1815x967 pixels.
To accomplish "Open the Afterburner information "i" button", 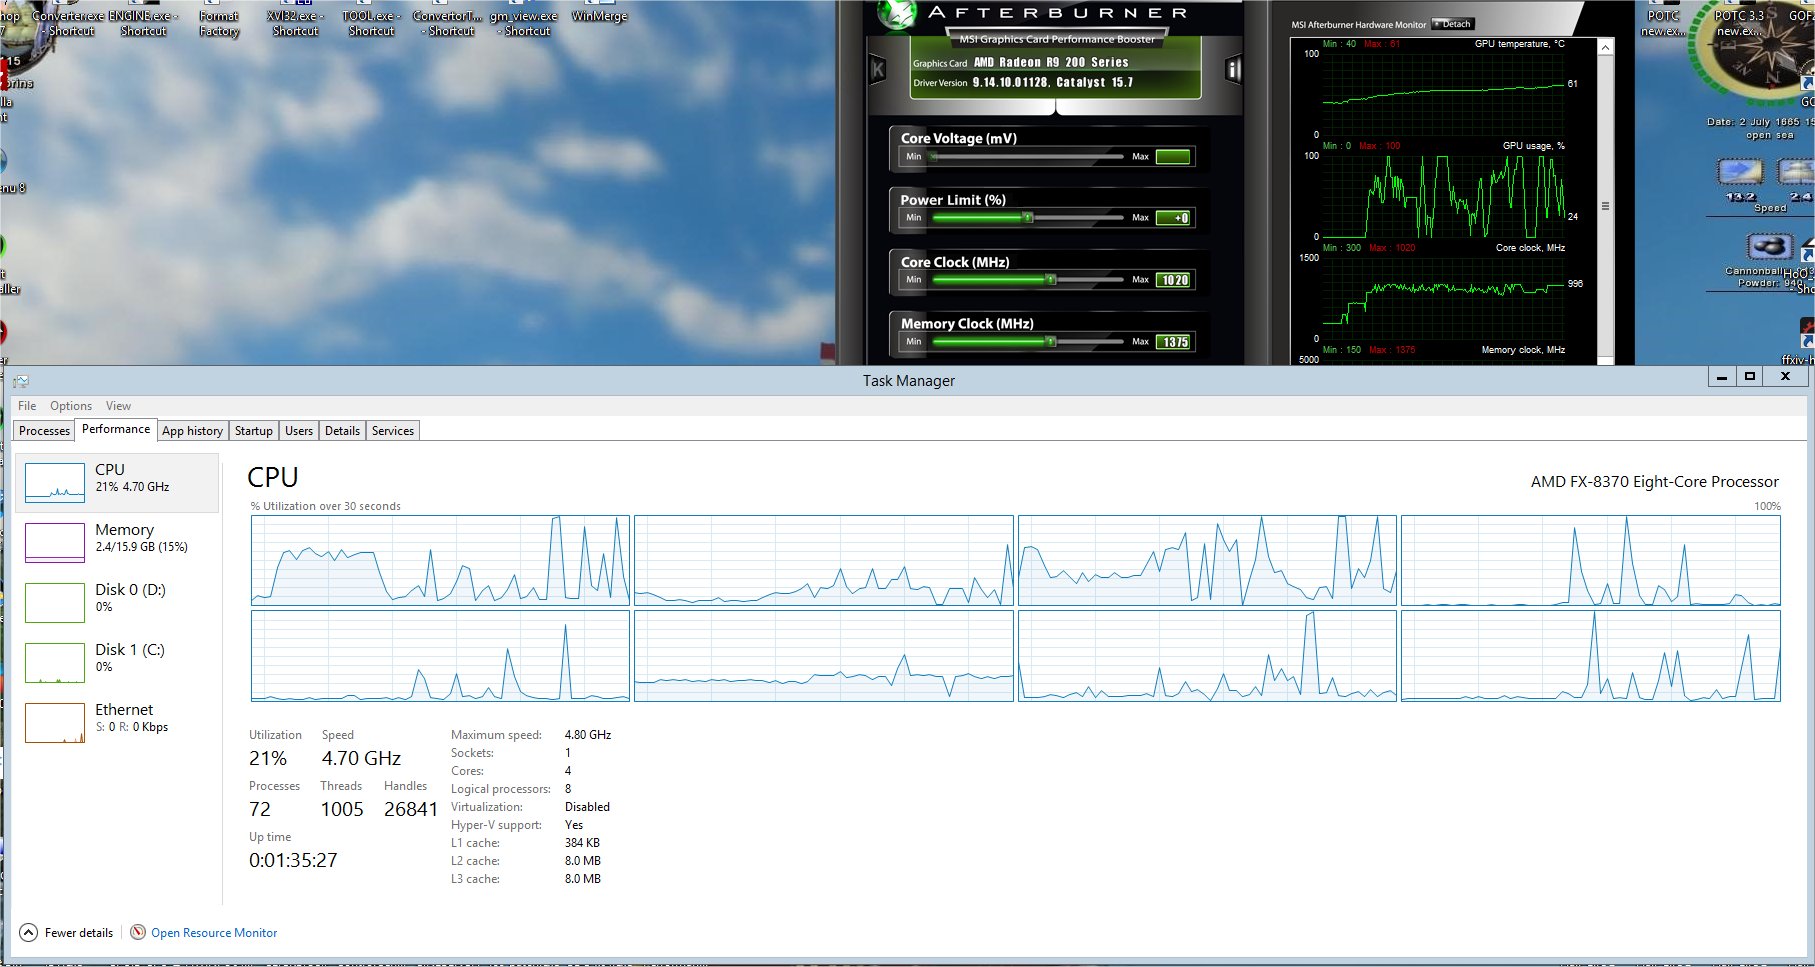I will pos(1233,70).
